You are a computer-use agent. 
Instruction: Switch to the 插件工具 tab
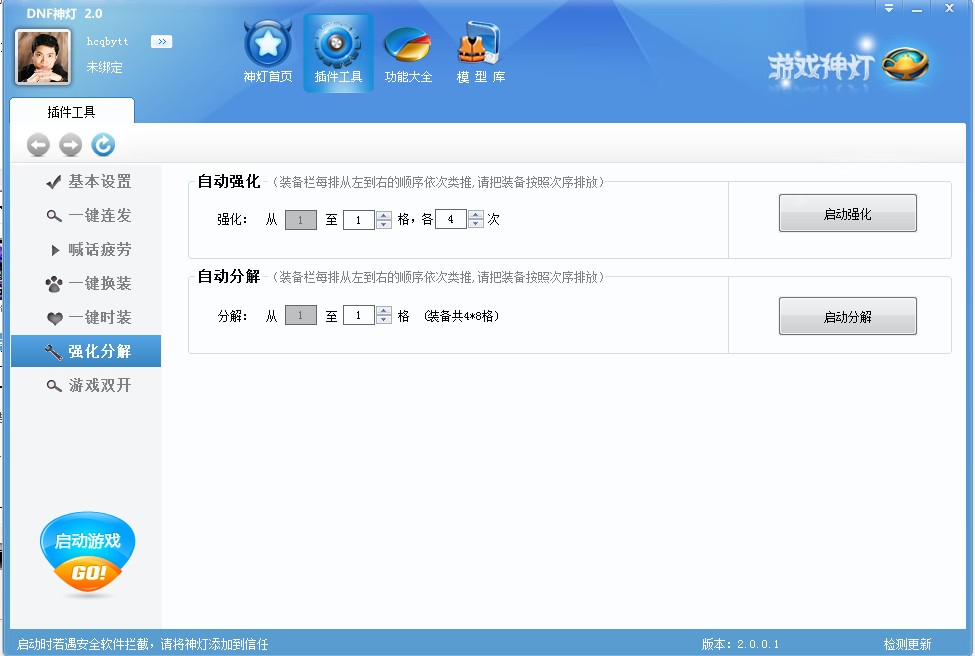(x=72, y=112)
